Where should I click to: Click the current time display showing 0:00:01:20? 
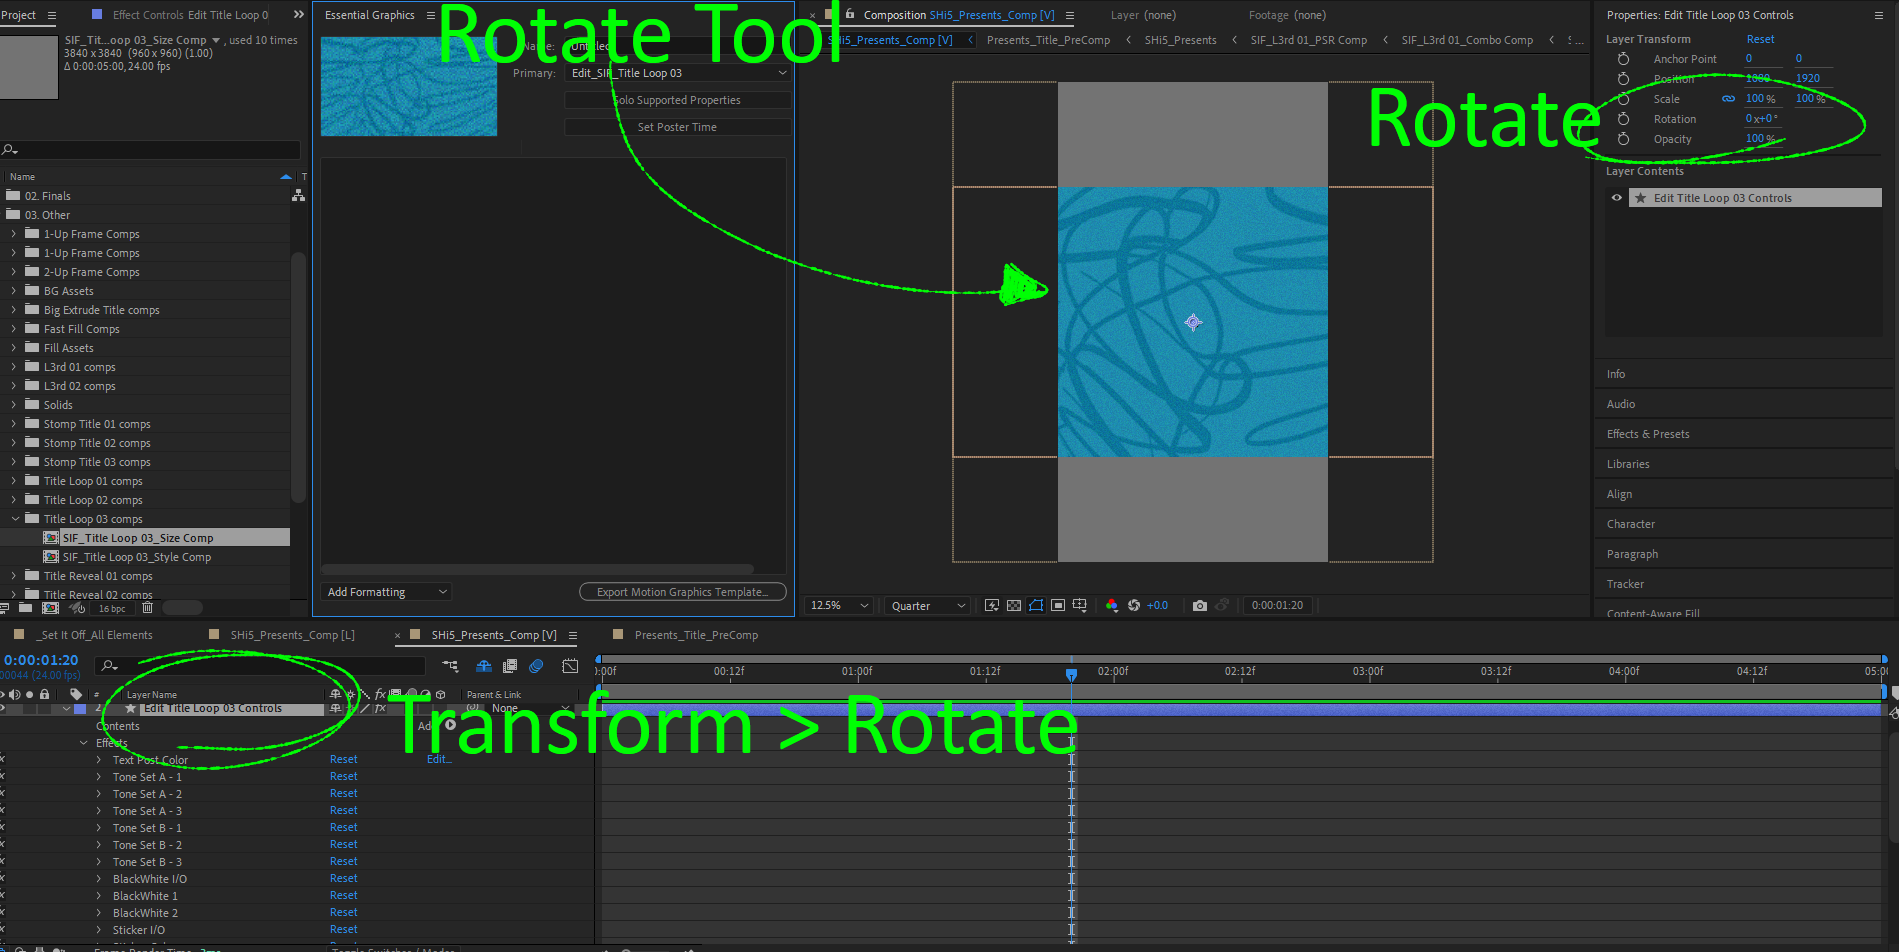(41, 659)
